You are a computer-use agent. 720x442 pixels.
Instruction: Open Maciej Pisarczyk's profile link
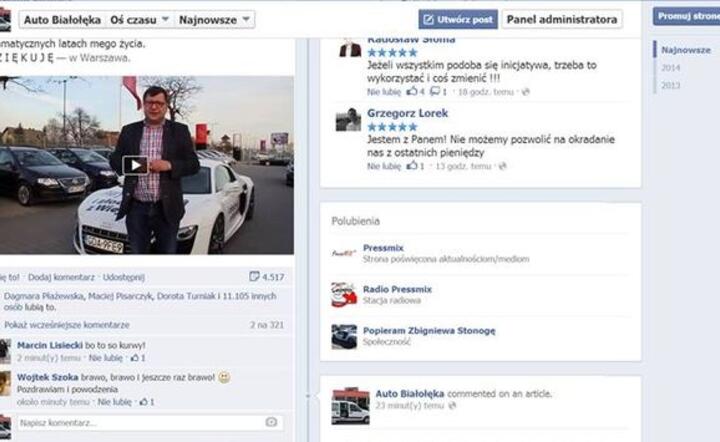pyautogui.click(x=121, y=296)
